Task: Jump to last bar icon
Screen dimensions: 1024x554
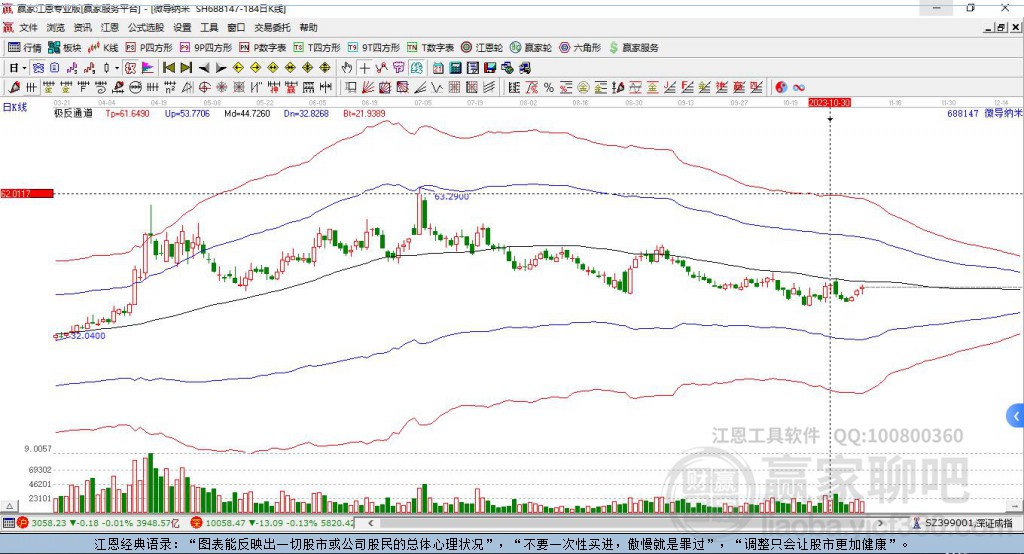Action: pos(186,68)
